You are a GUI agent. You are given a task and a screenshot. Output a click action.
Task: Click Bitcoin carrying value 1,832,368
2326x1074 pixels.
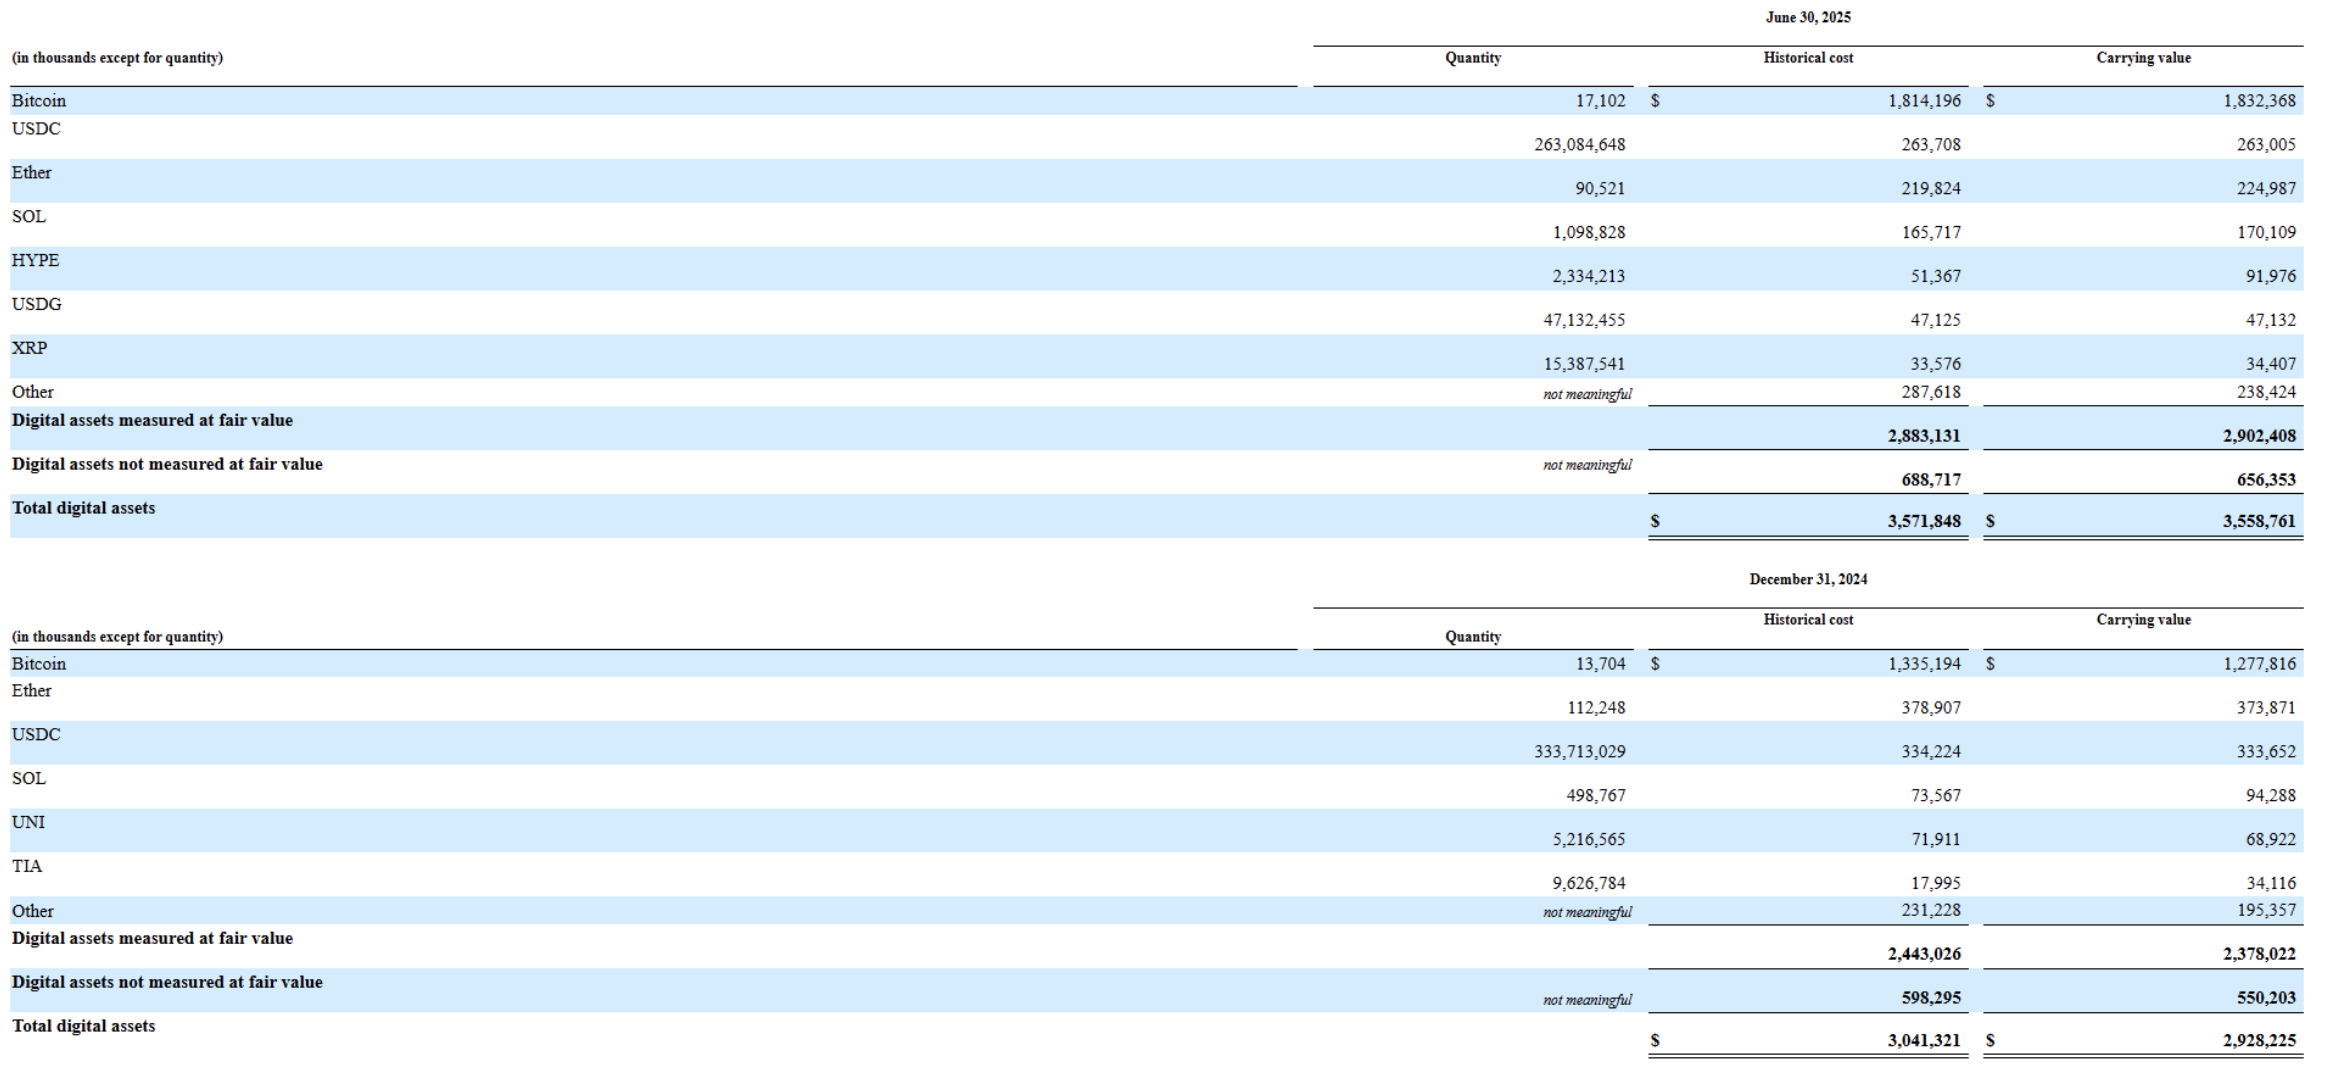(x=2259, y=101)
